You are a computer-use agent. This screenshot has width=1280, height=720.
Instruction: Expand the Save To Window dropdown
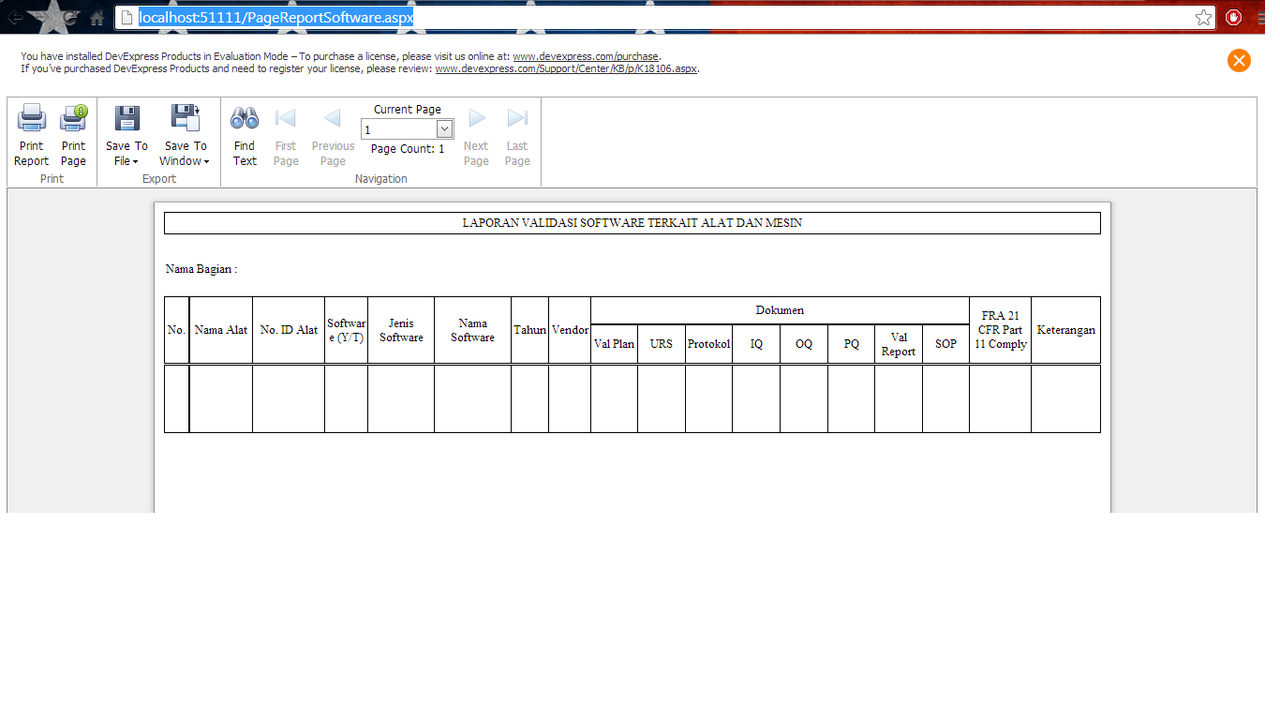coord(186,154)
